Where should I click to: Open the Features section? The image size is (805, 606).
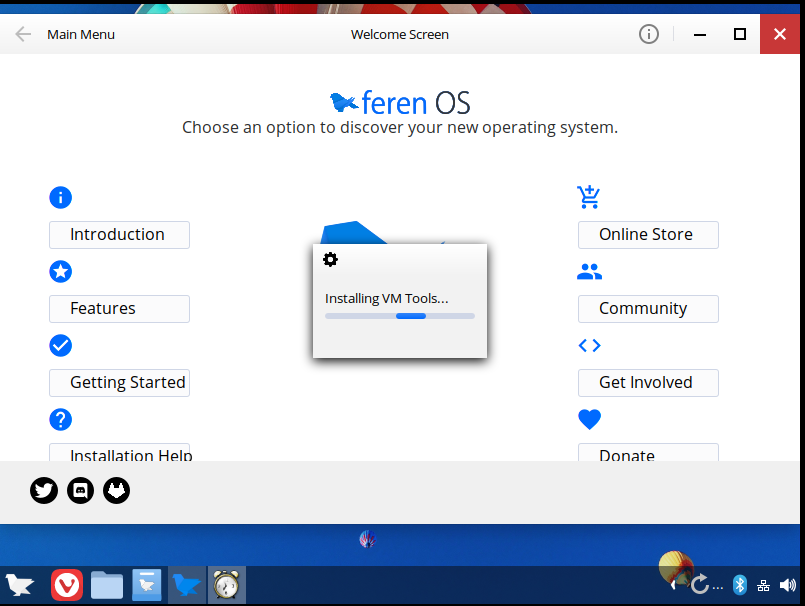[119, 309]
